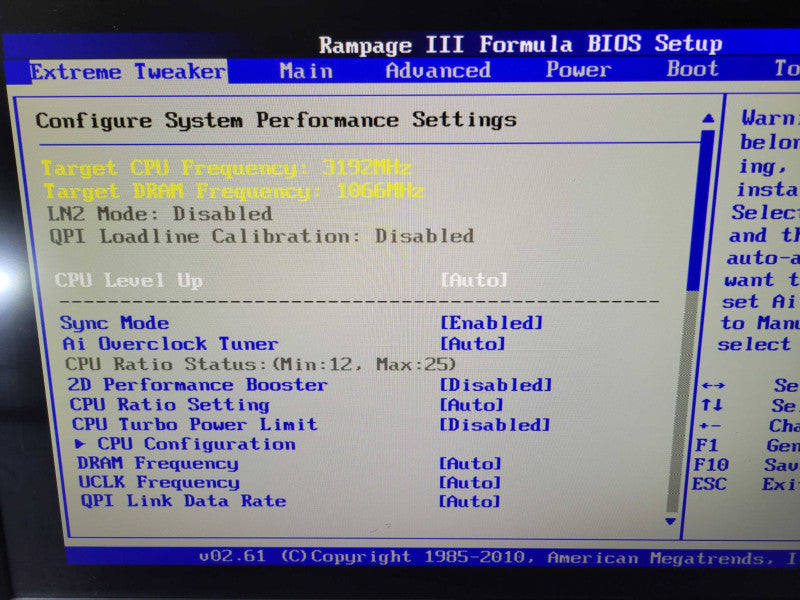Open the CPU Configuration submenu entry

[x=196, y=443]
